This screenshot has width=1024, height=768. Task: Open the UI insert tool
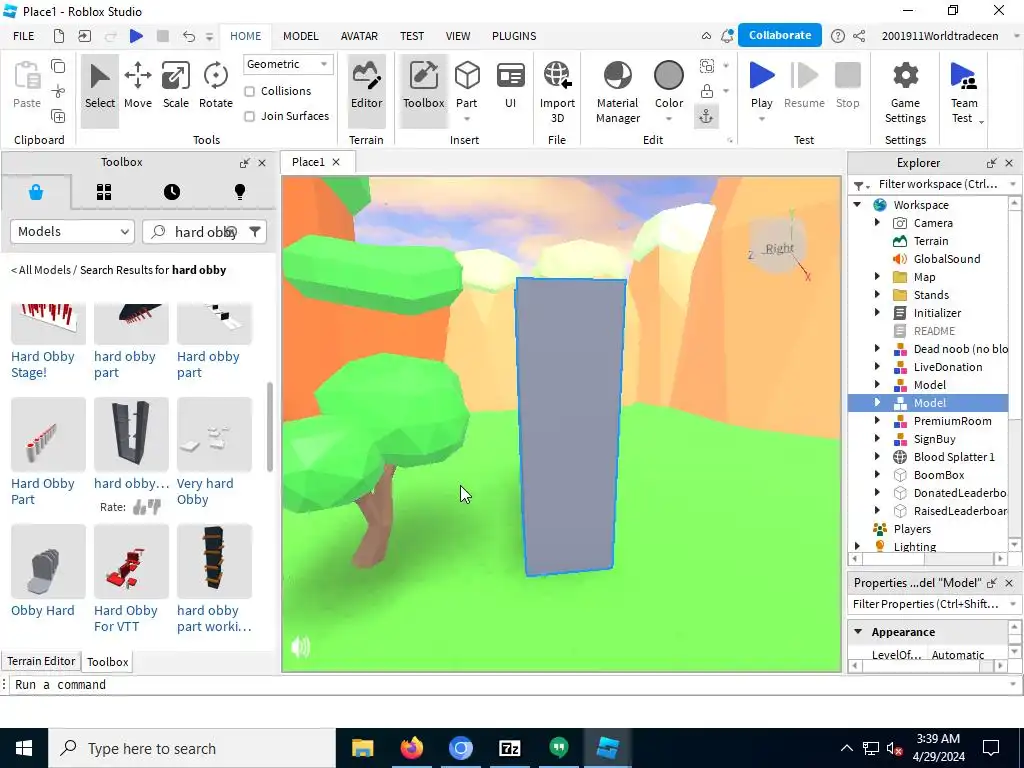510,86
